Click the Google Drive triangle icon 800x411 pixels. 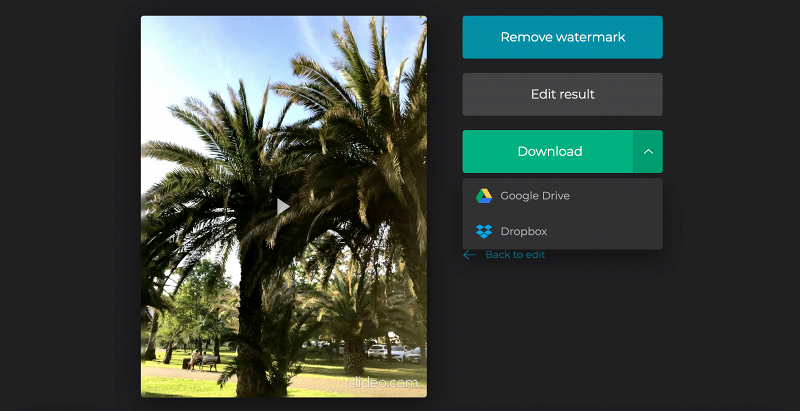(484, 196)
